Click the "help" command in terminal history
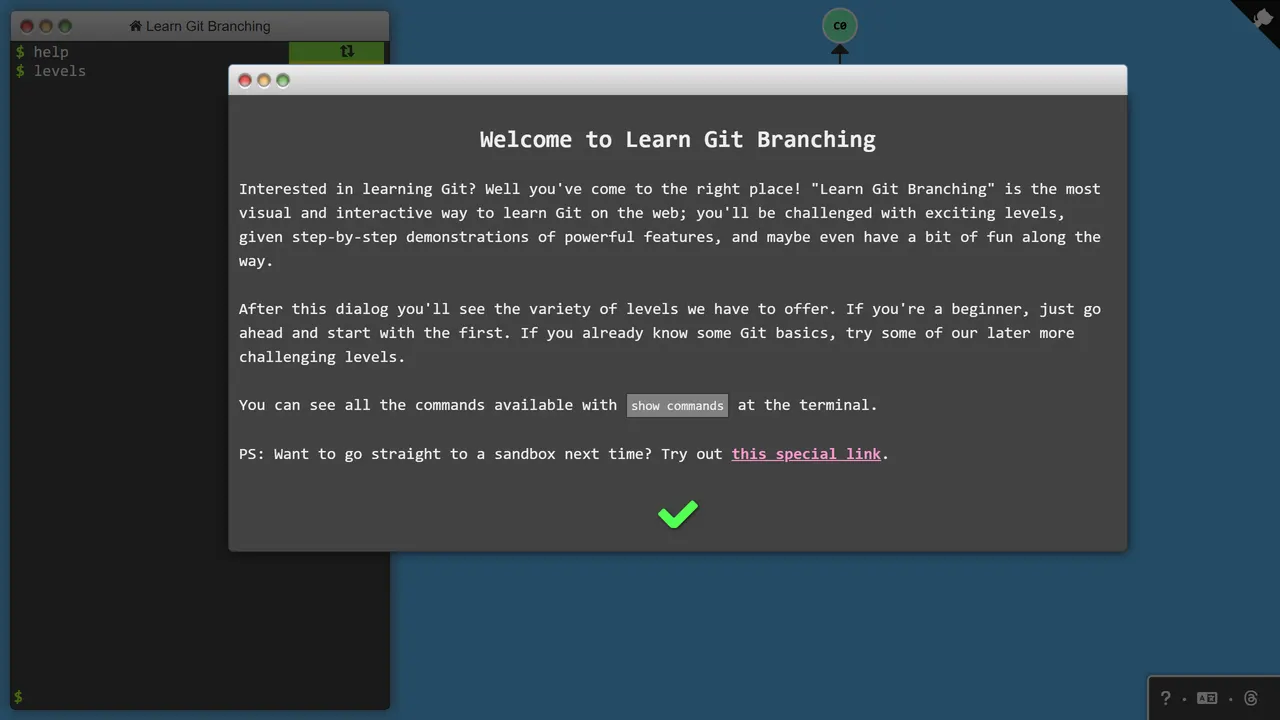 [x=51, y=52]
